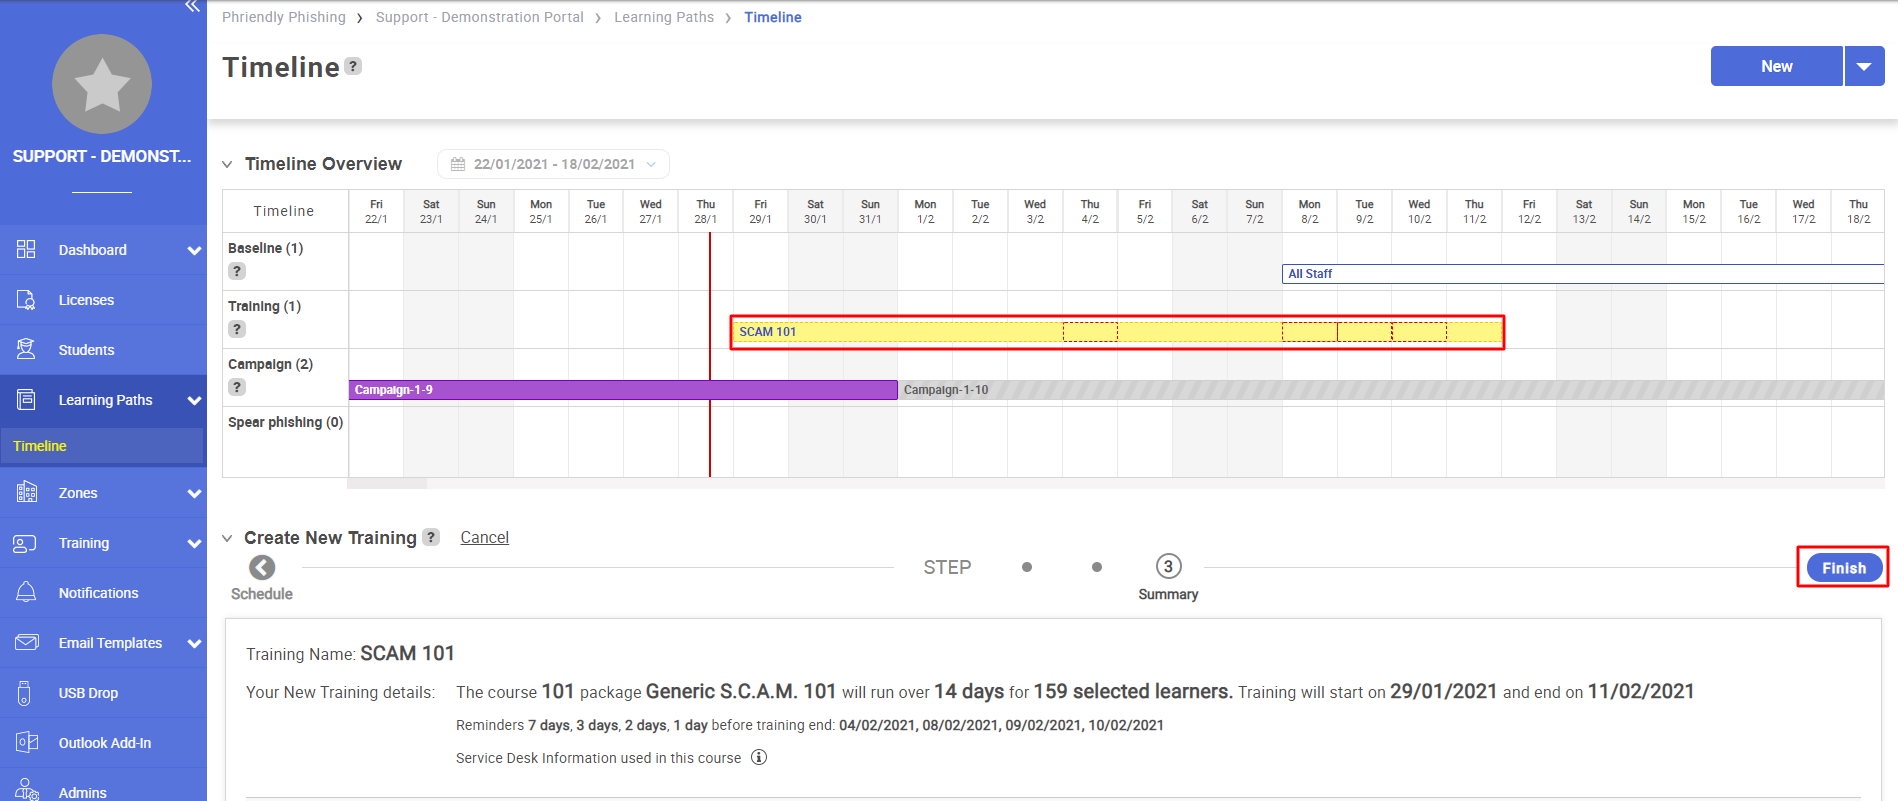1898x801 pixels.
Task: Click the Outlook Add-In icon
Action: pos(26,742)
